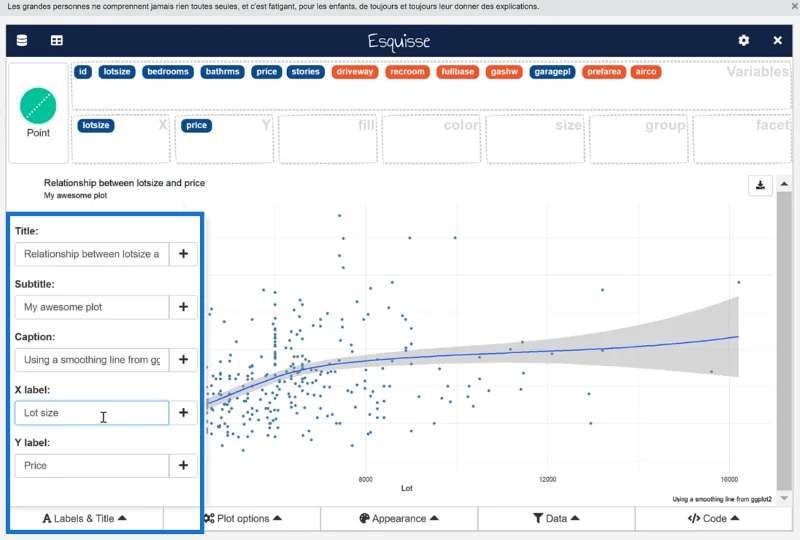The image size is (800, 540).
Task: Dismiss the top banner with X
Action: point(794,7)
